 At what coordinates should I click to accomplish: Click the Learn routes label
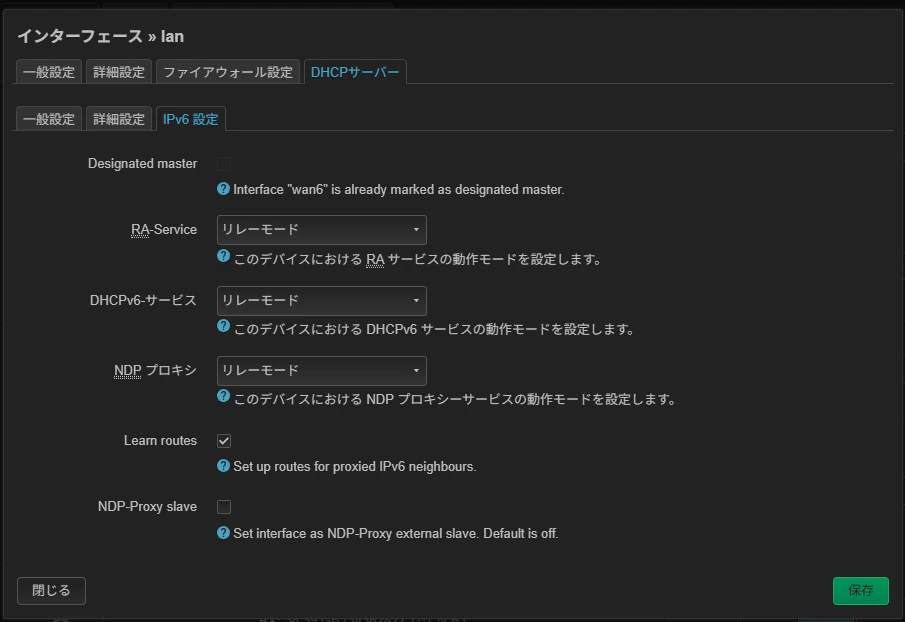tap(160, 441)
